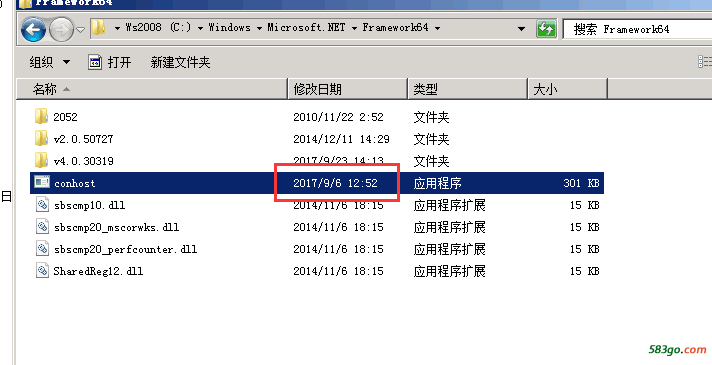Select sbscmp10.dll file name
The image size is (712, 365).
point(89,205)
